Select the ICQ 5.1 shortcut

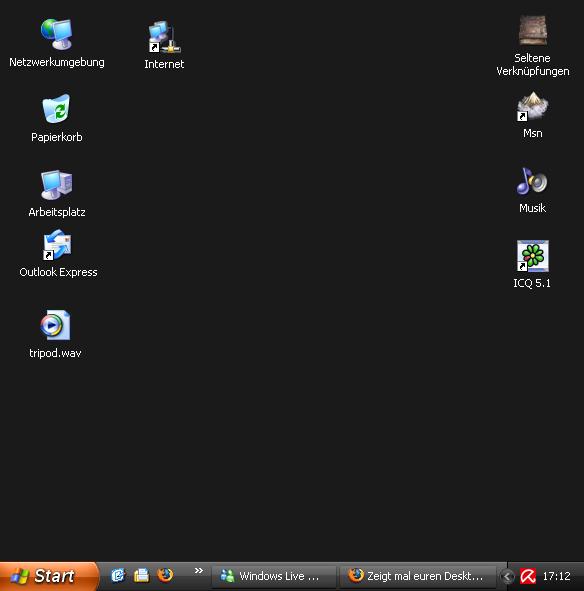pyautogui.click(x=532, y=264)
